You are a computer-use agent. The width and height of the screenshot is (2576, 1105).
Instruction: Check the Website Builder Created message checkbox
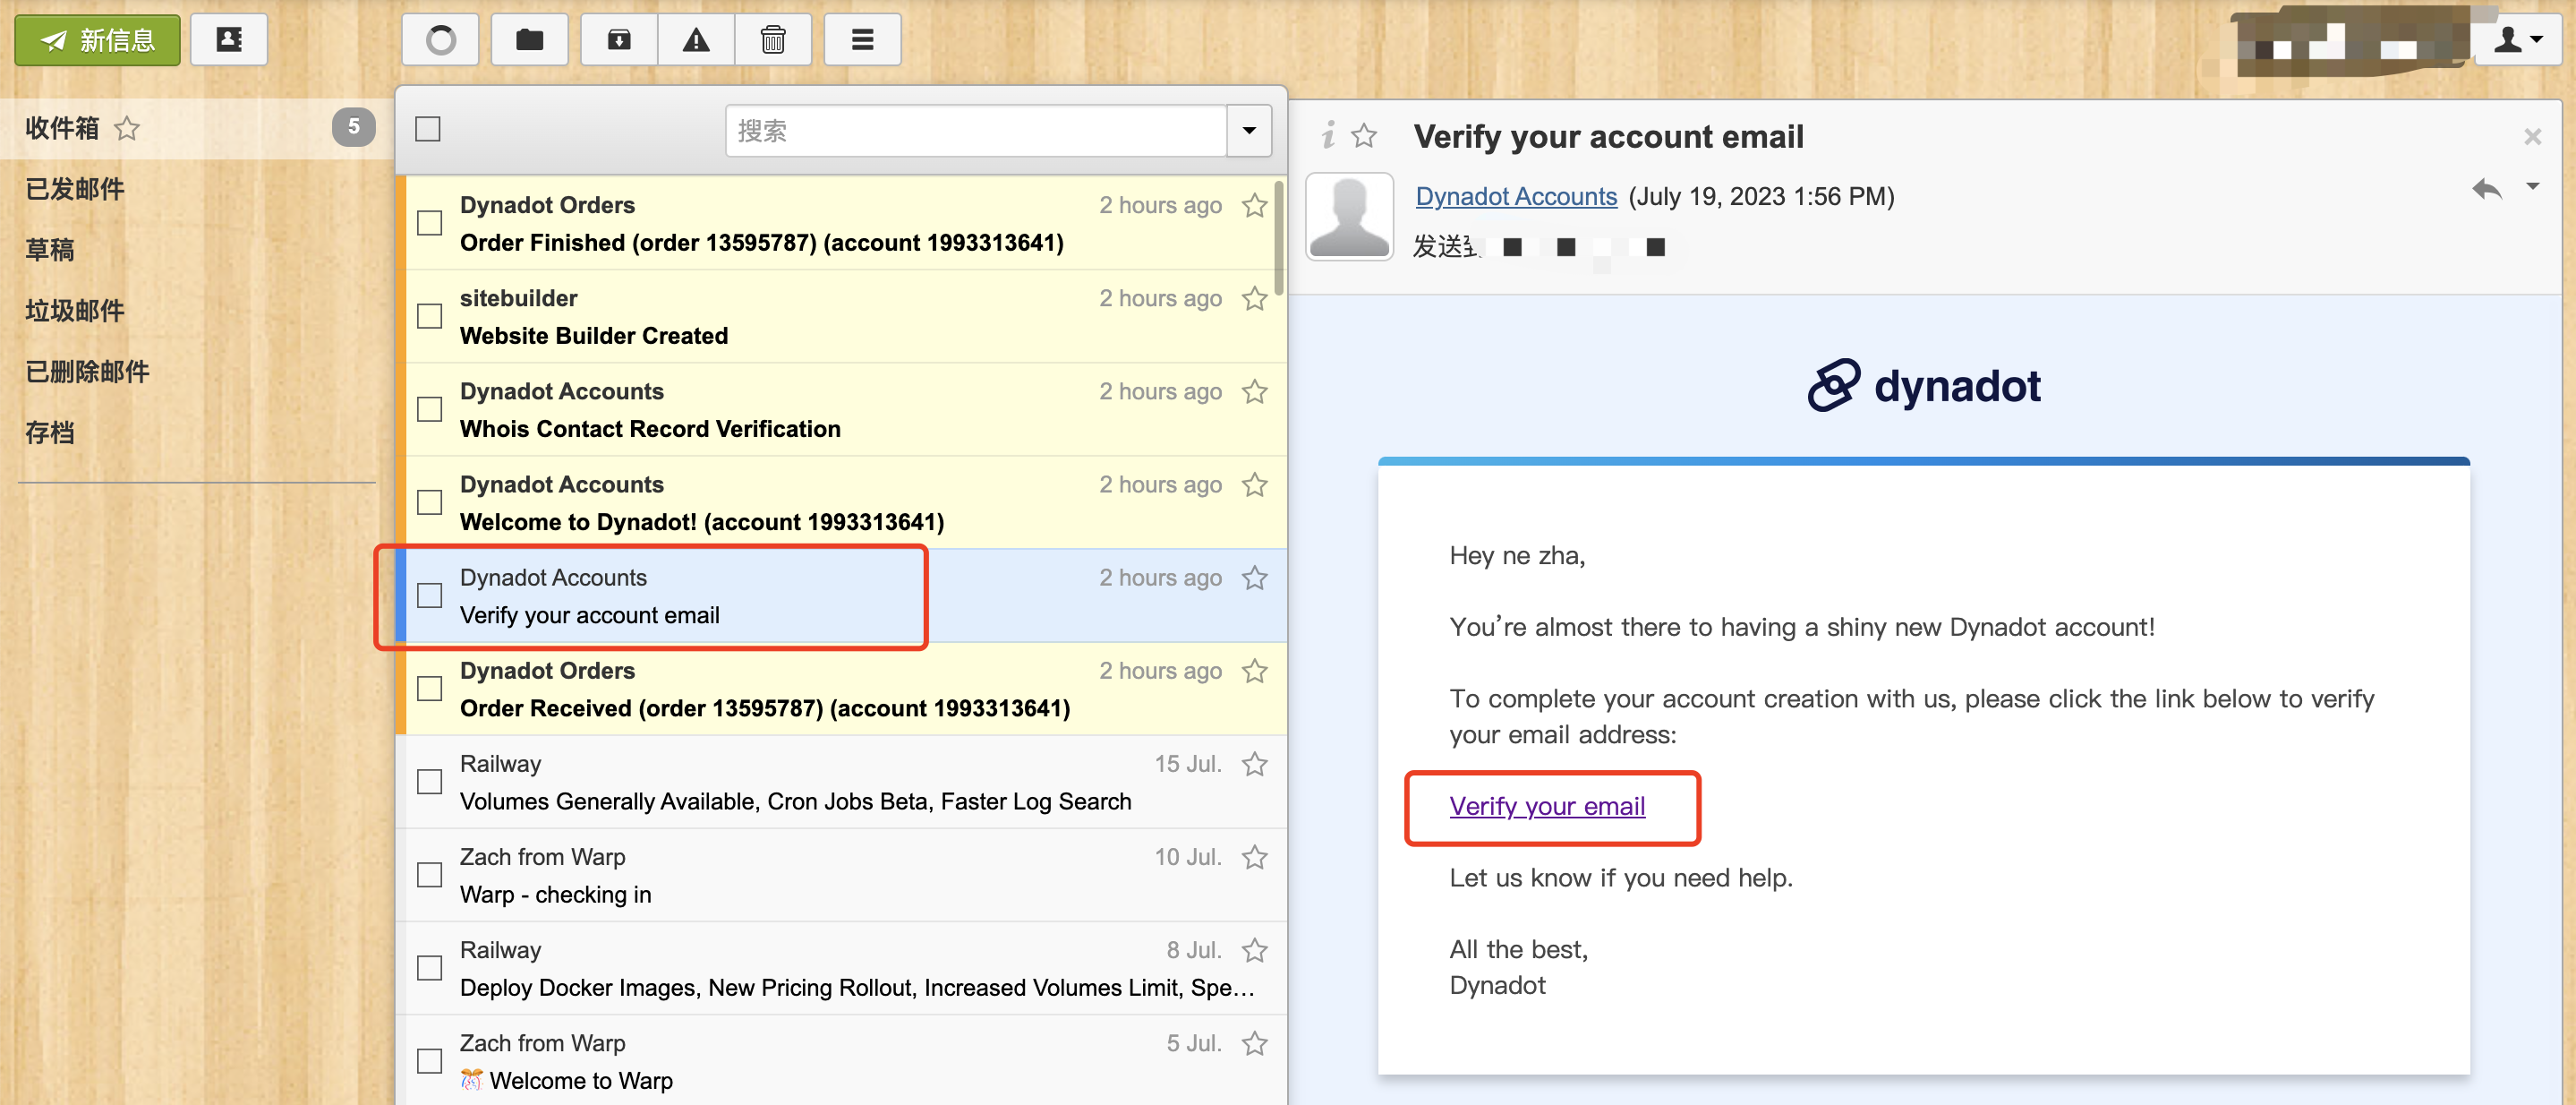coord(430,316)
